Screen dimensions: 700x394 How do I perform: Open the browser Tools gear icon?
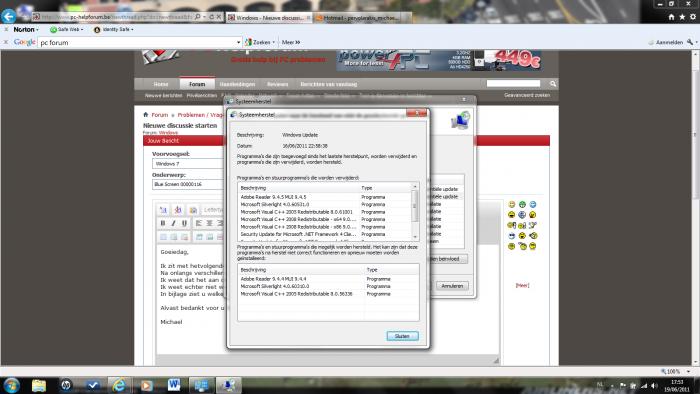pyautogui.click(x=693, y=17)
